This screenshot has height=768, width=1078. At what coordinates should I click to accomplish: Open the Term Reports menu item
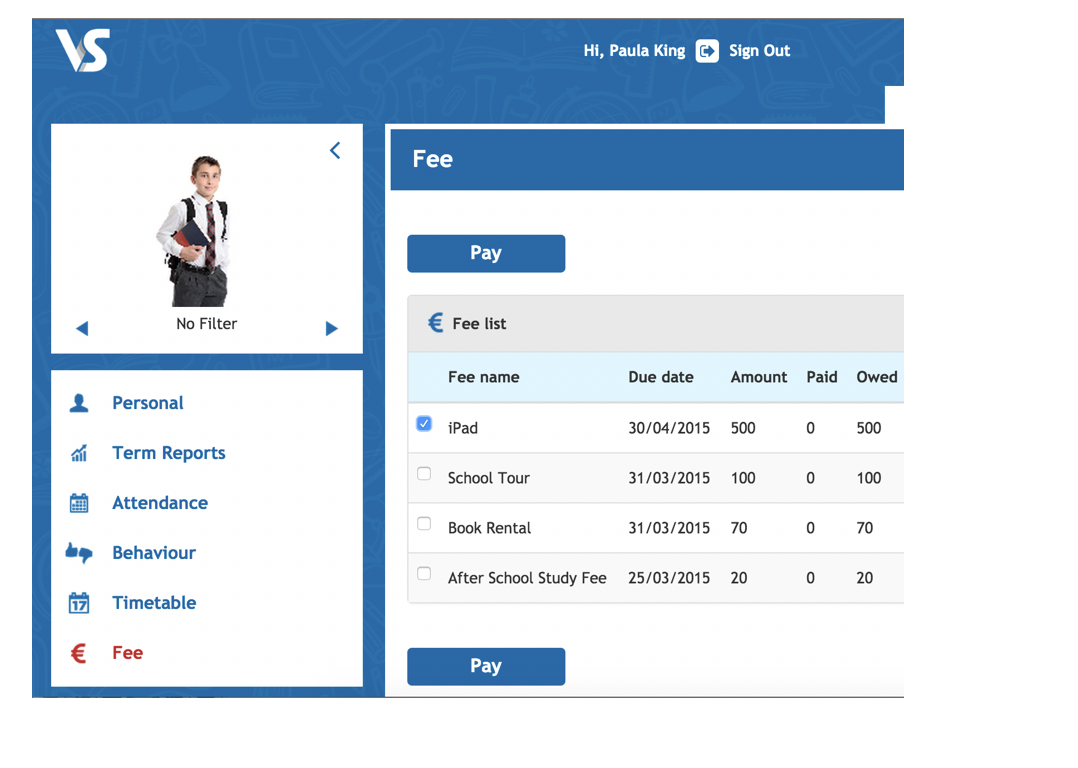168,453
